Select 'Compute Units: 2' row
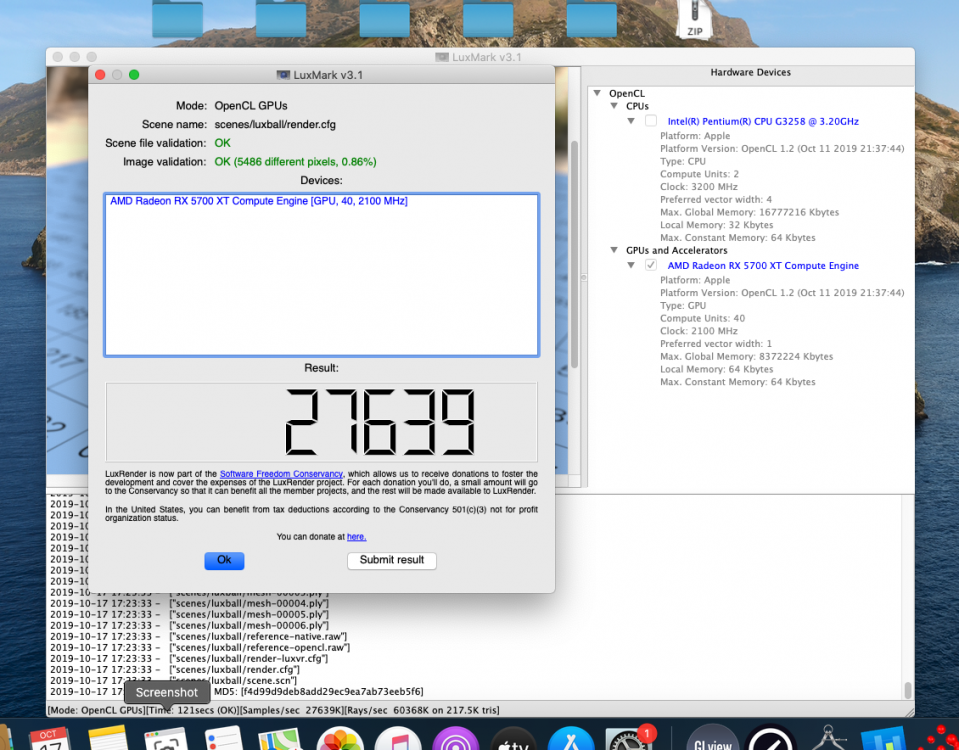 point(699,174)
